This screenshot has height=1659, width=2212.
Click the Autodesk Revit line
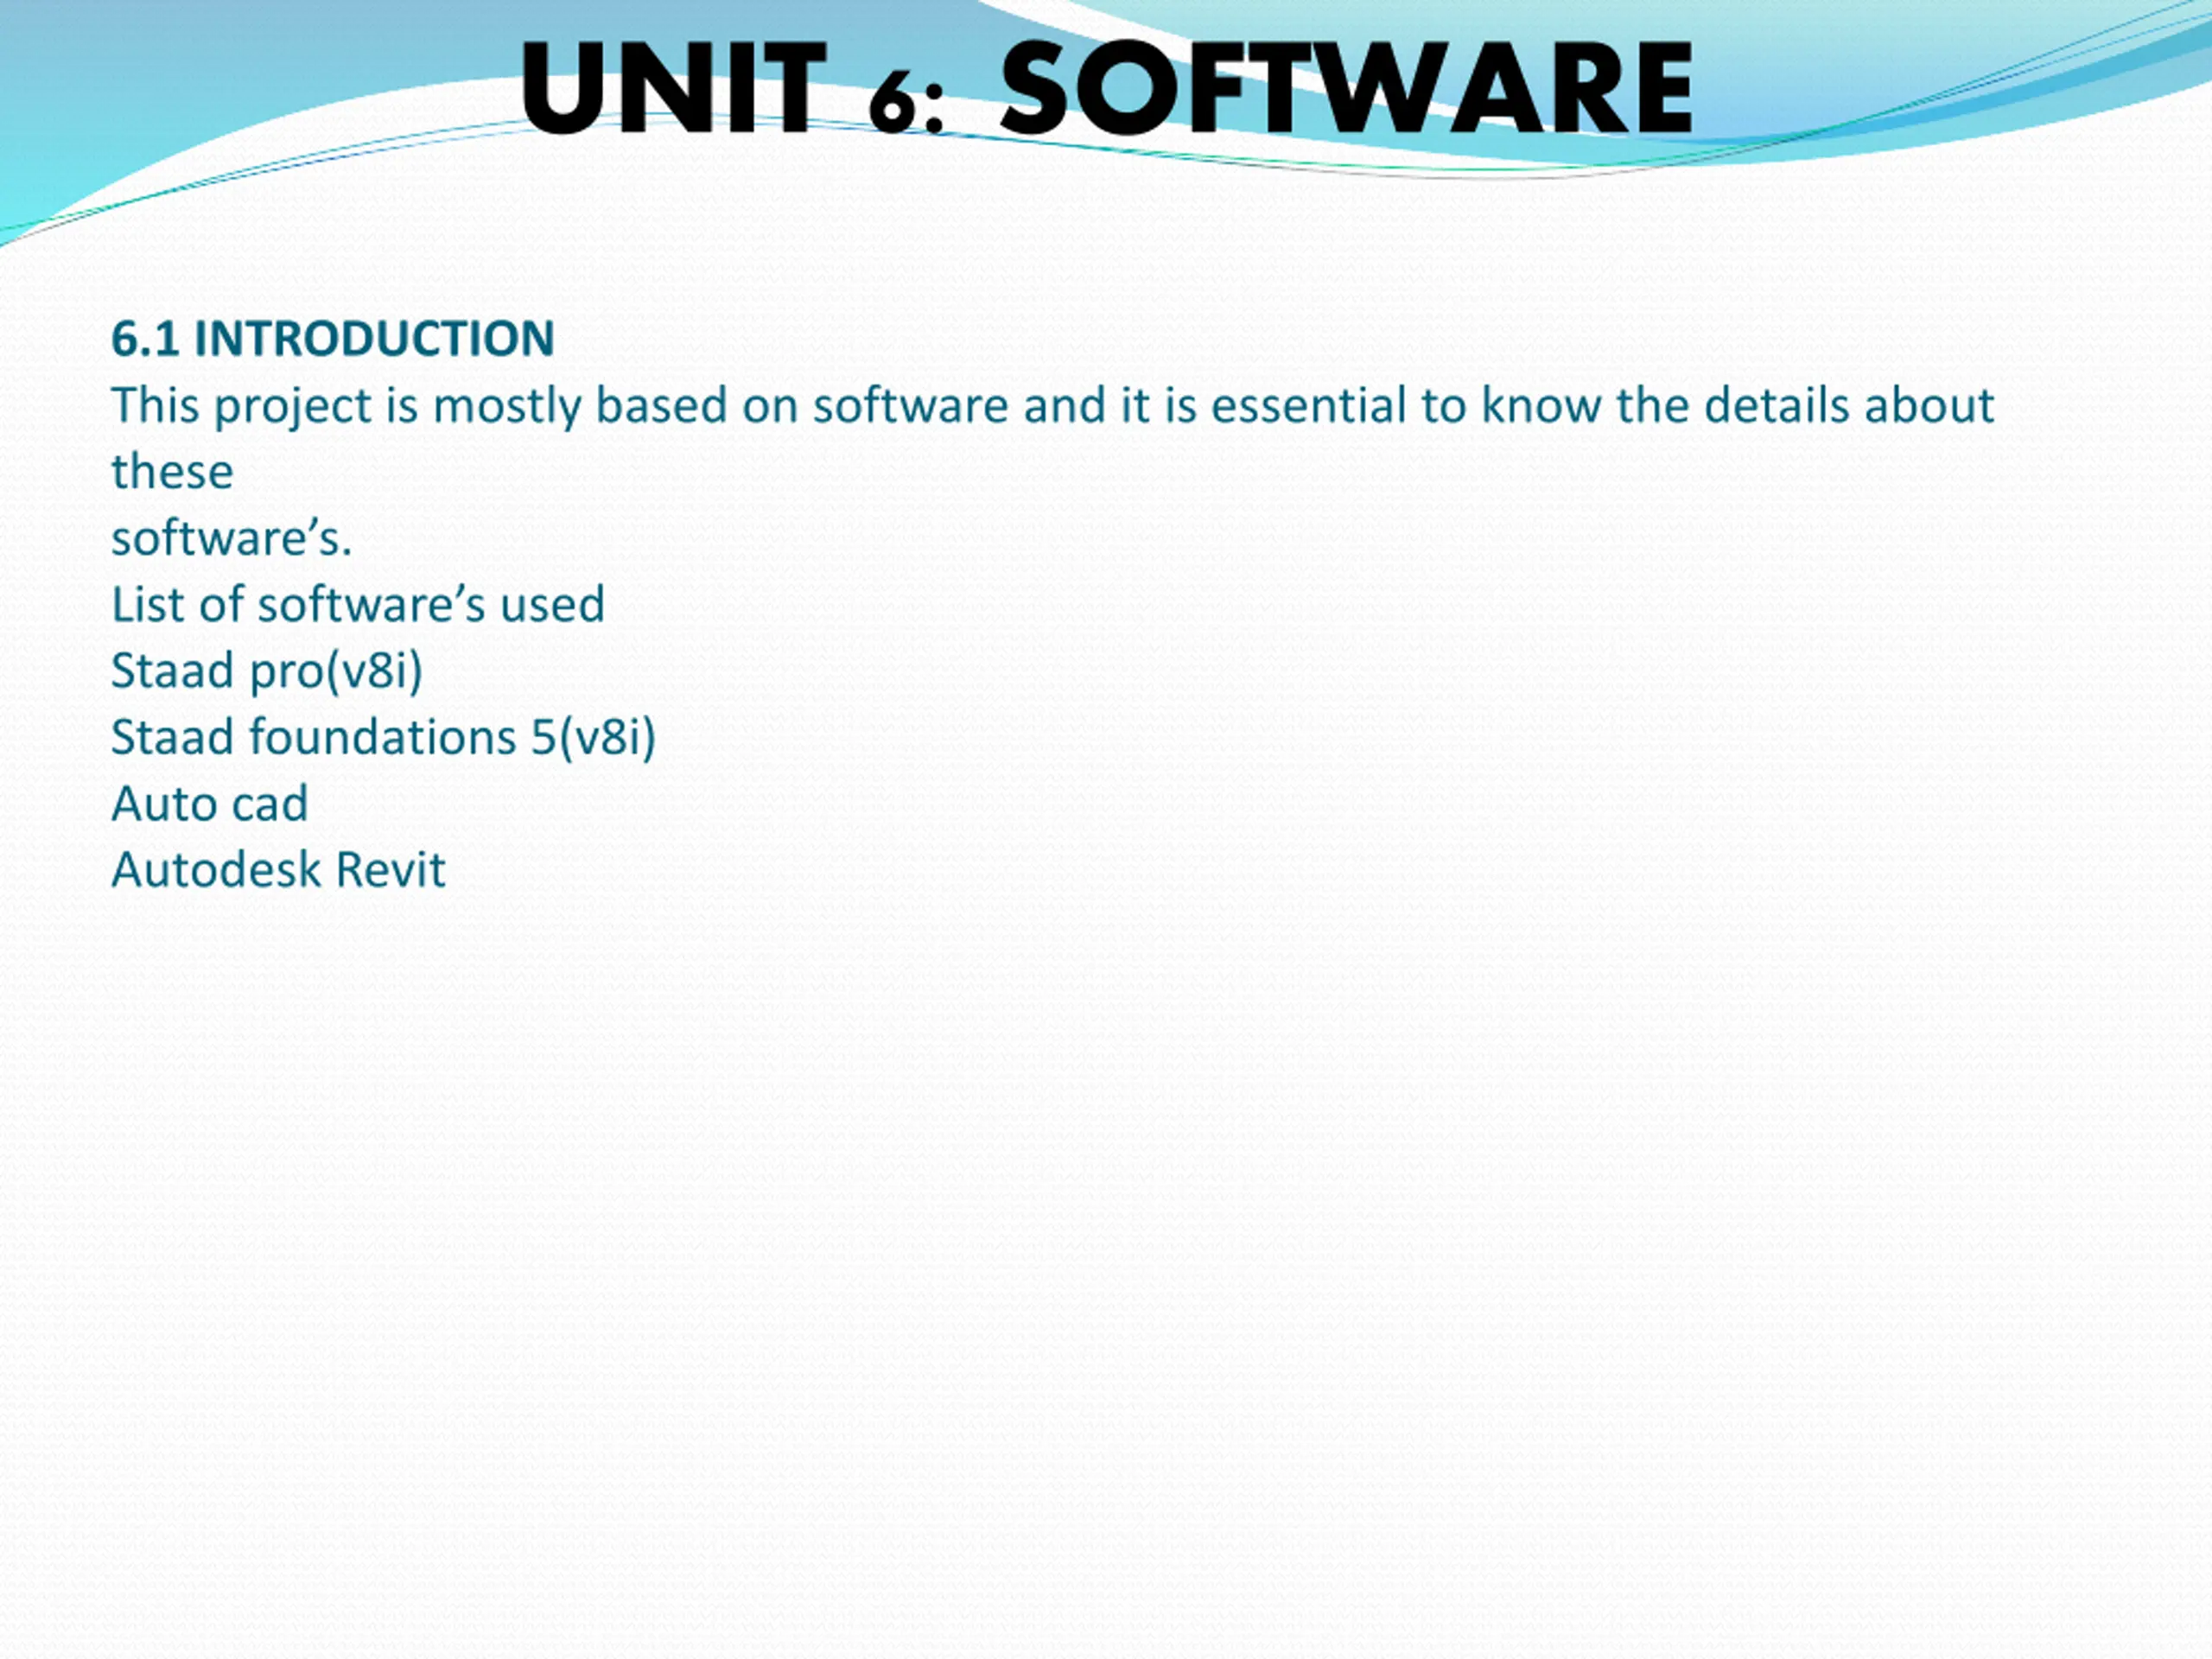(x=278, y=870)
